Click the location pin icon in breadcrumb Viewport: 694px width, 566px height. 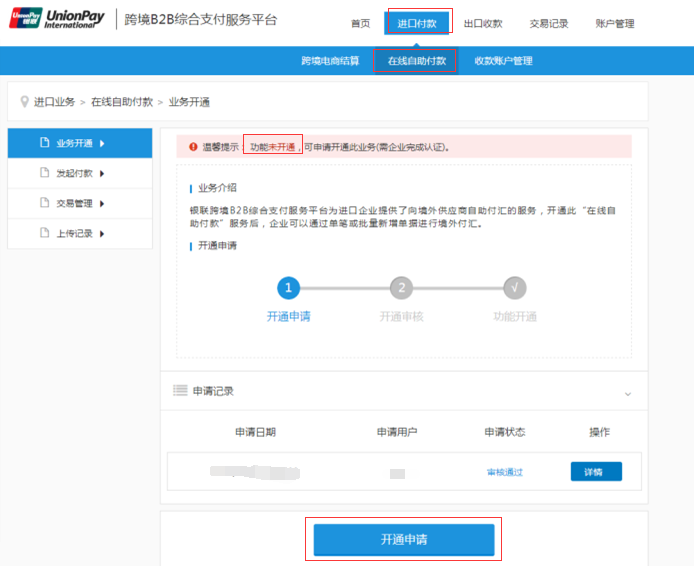[25, 102]
